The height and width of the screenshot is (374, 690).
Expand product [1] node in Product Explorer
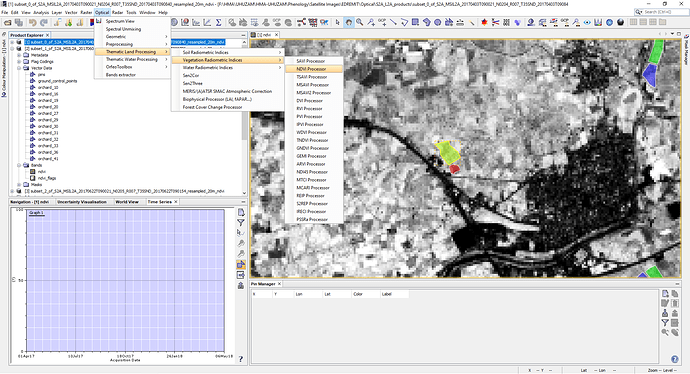[x=12, y=42]
